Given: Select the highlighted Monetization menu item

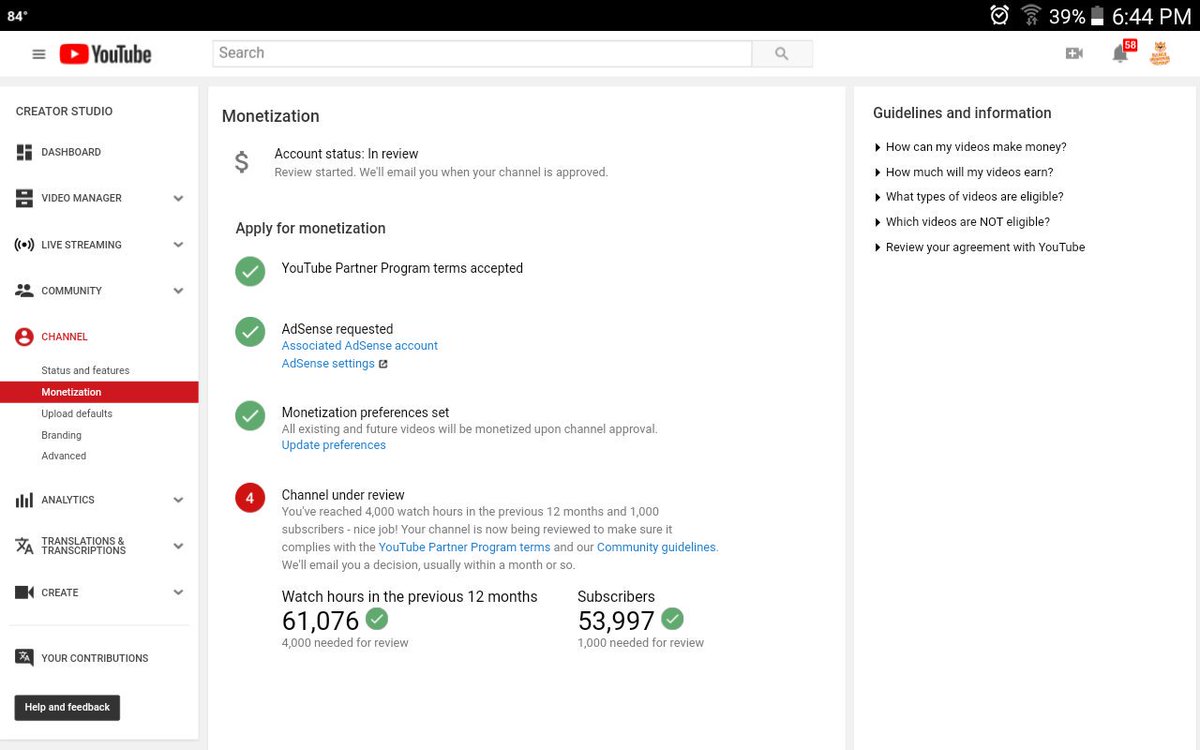Looking at the screenshot, I should 99,392.
